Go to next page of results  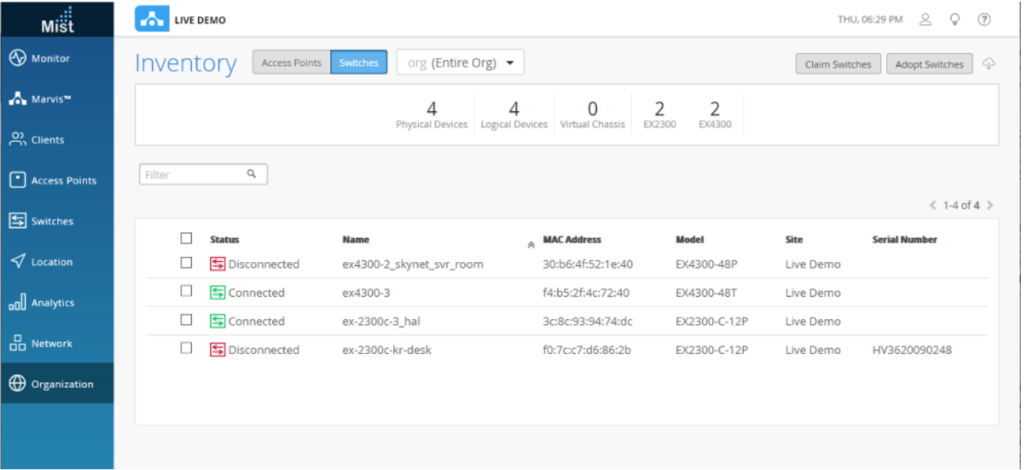(990, 206)
